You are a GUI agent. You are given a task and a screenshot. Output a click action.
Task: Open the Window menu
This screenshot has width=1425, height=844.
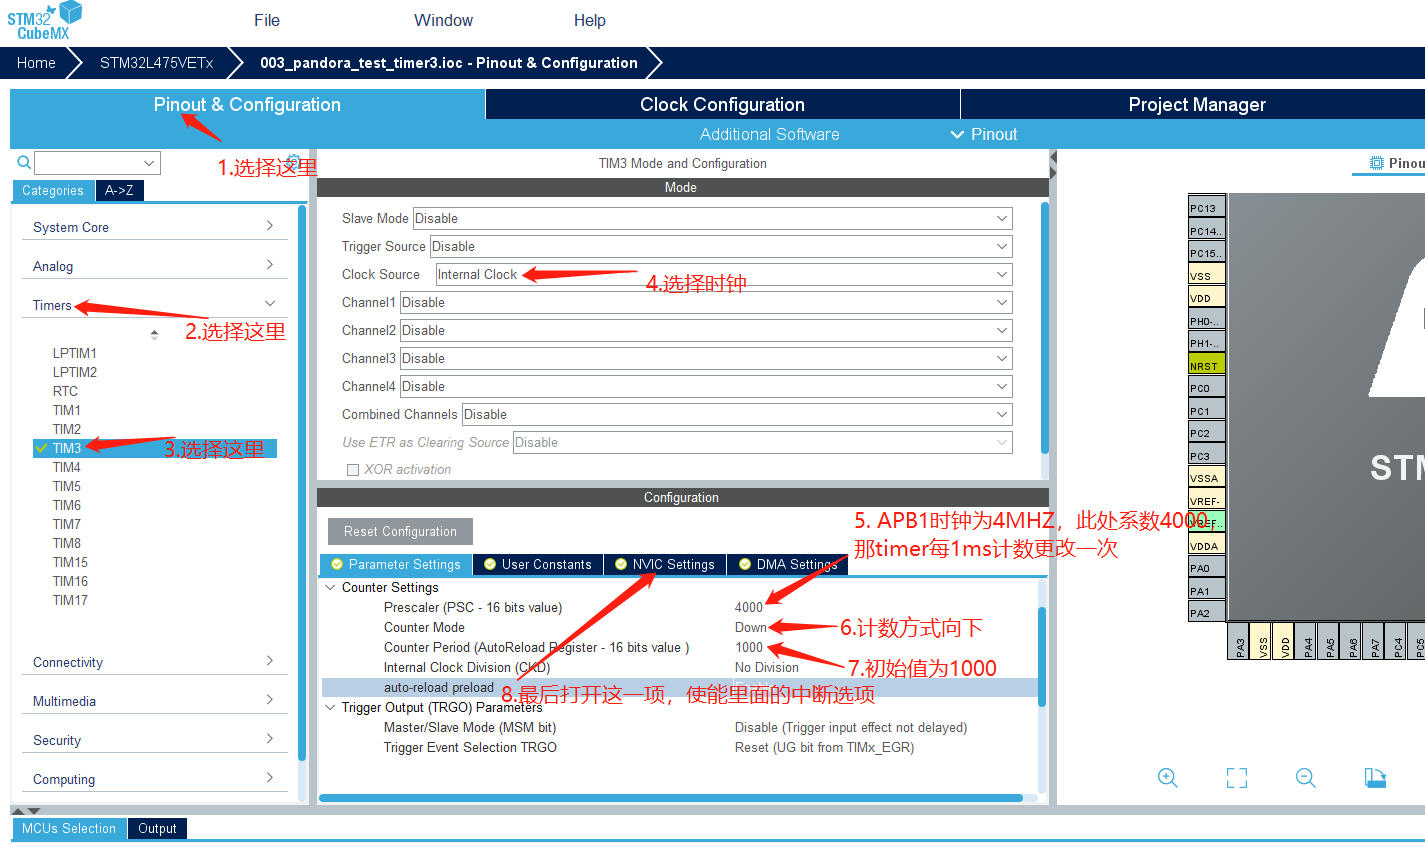point(443,20)
